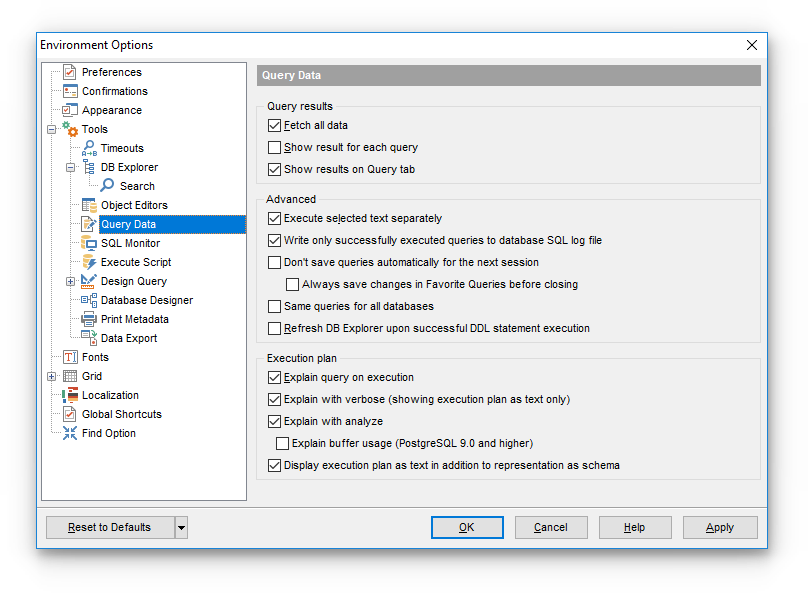The height and width of the screenshot is (593, 808).
Task: Open the Reset to Defaults dropdown arrow
Action: [181, 528]
